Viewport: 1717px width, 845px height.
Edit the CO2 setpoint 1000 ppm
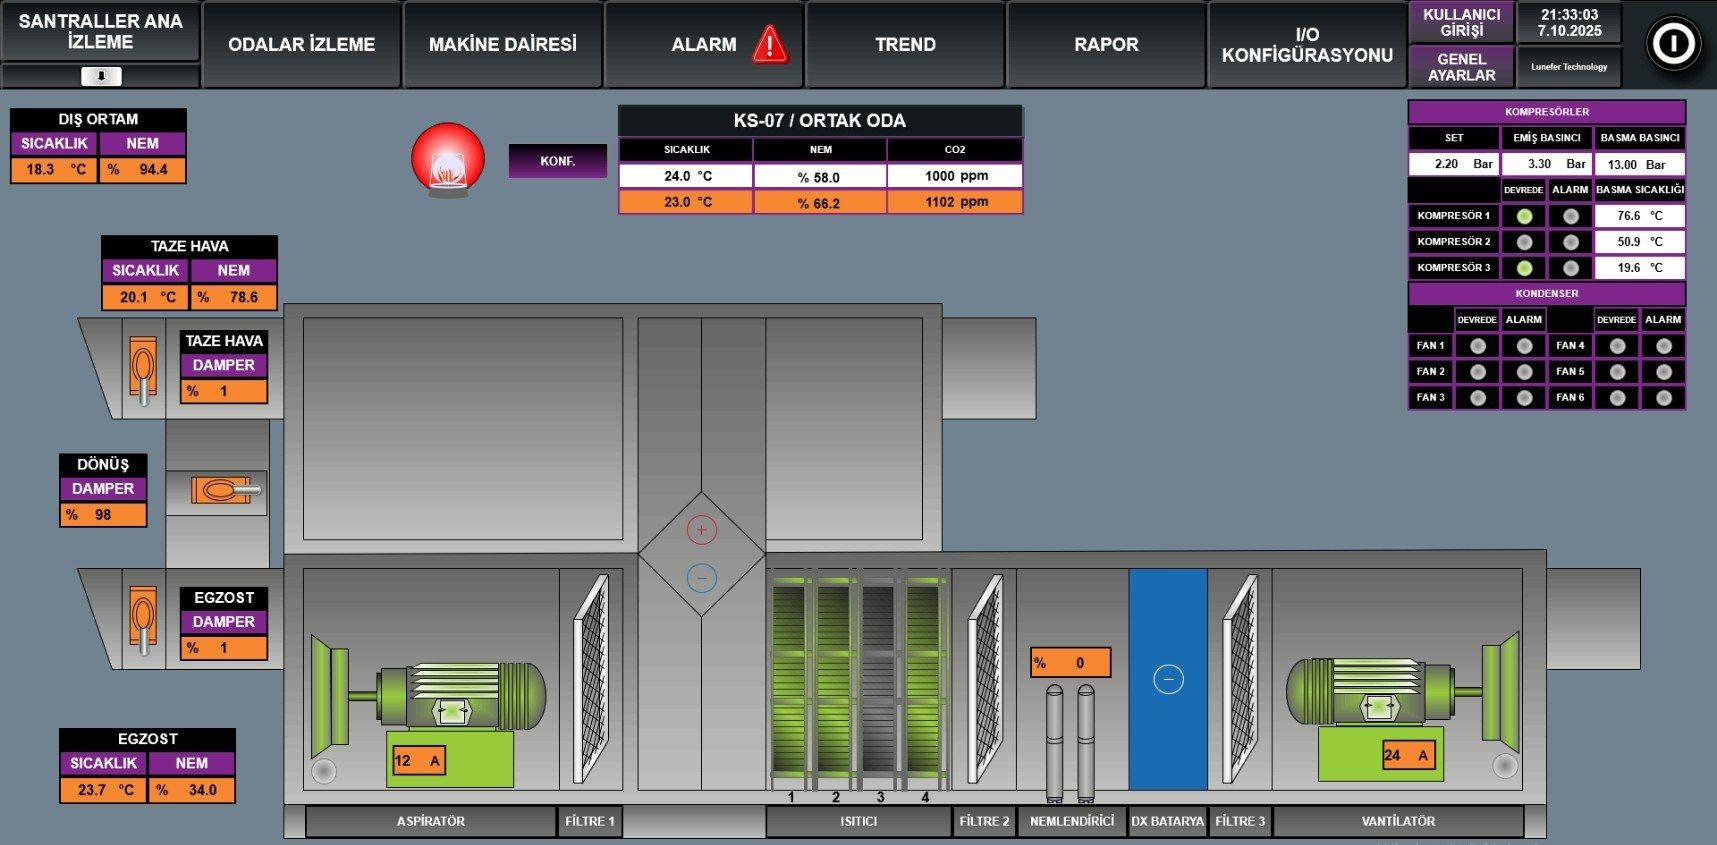pos(955,176)
